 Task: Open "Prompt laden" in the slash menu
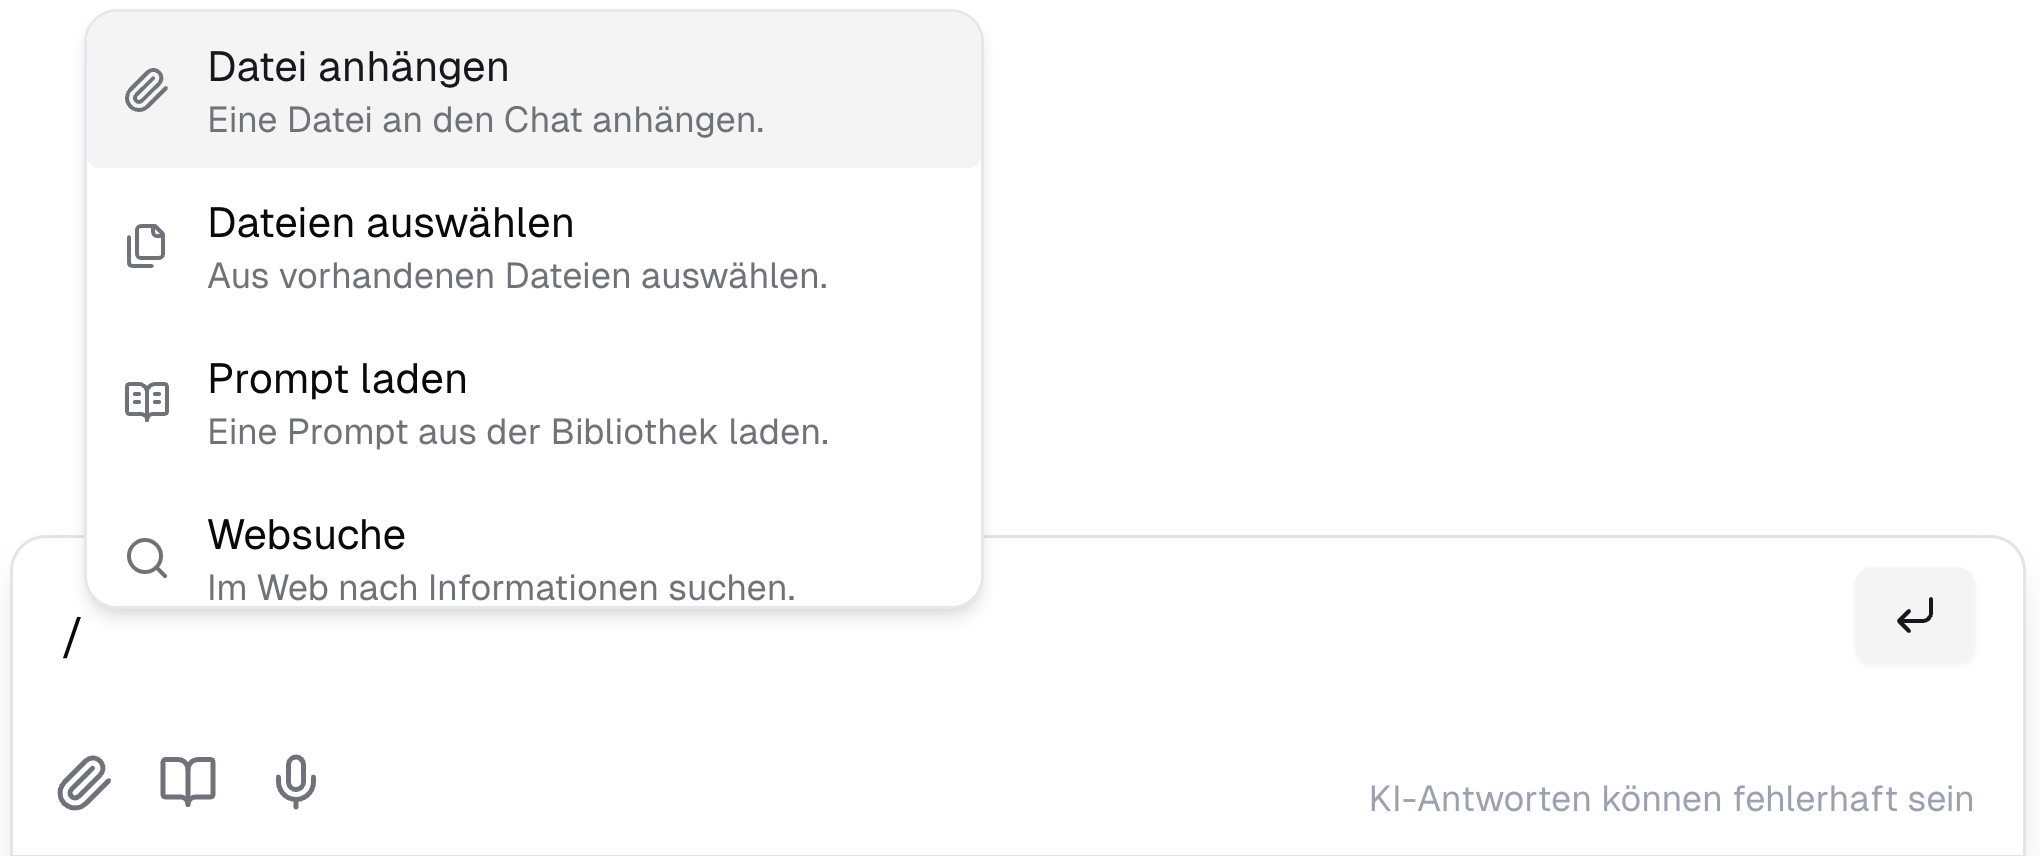coord(337,380)
